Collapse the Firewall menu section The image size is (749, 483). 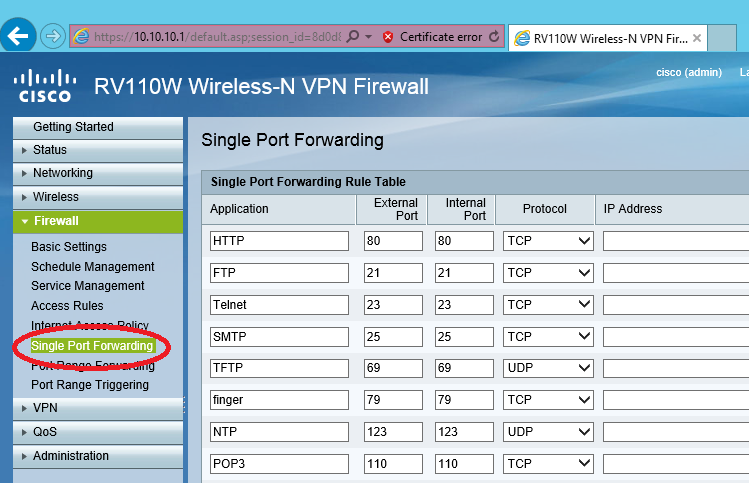click(x=98, y=221)
